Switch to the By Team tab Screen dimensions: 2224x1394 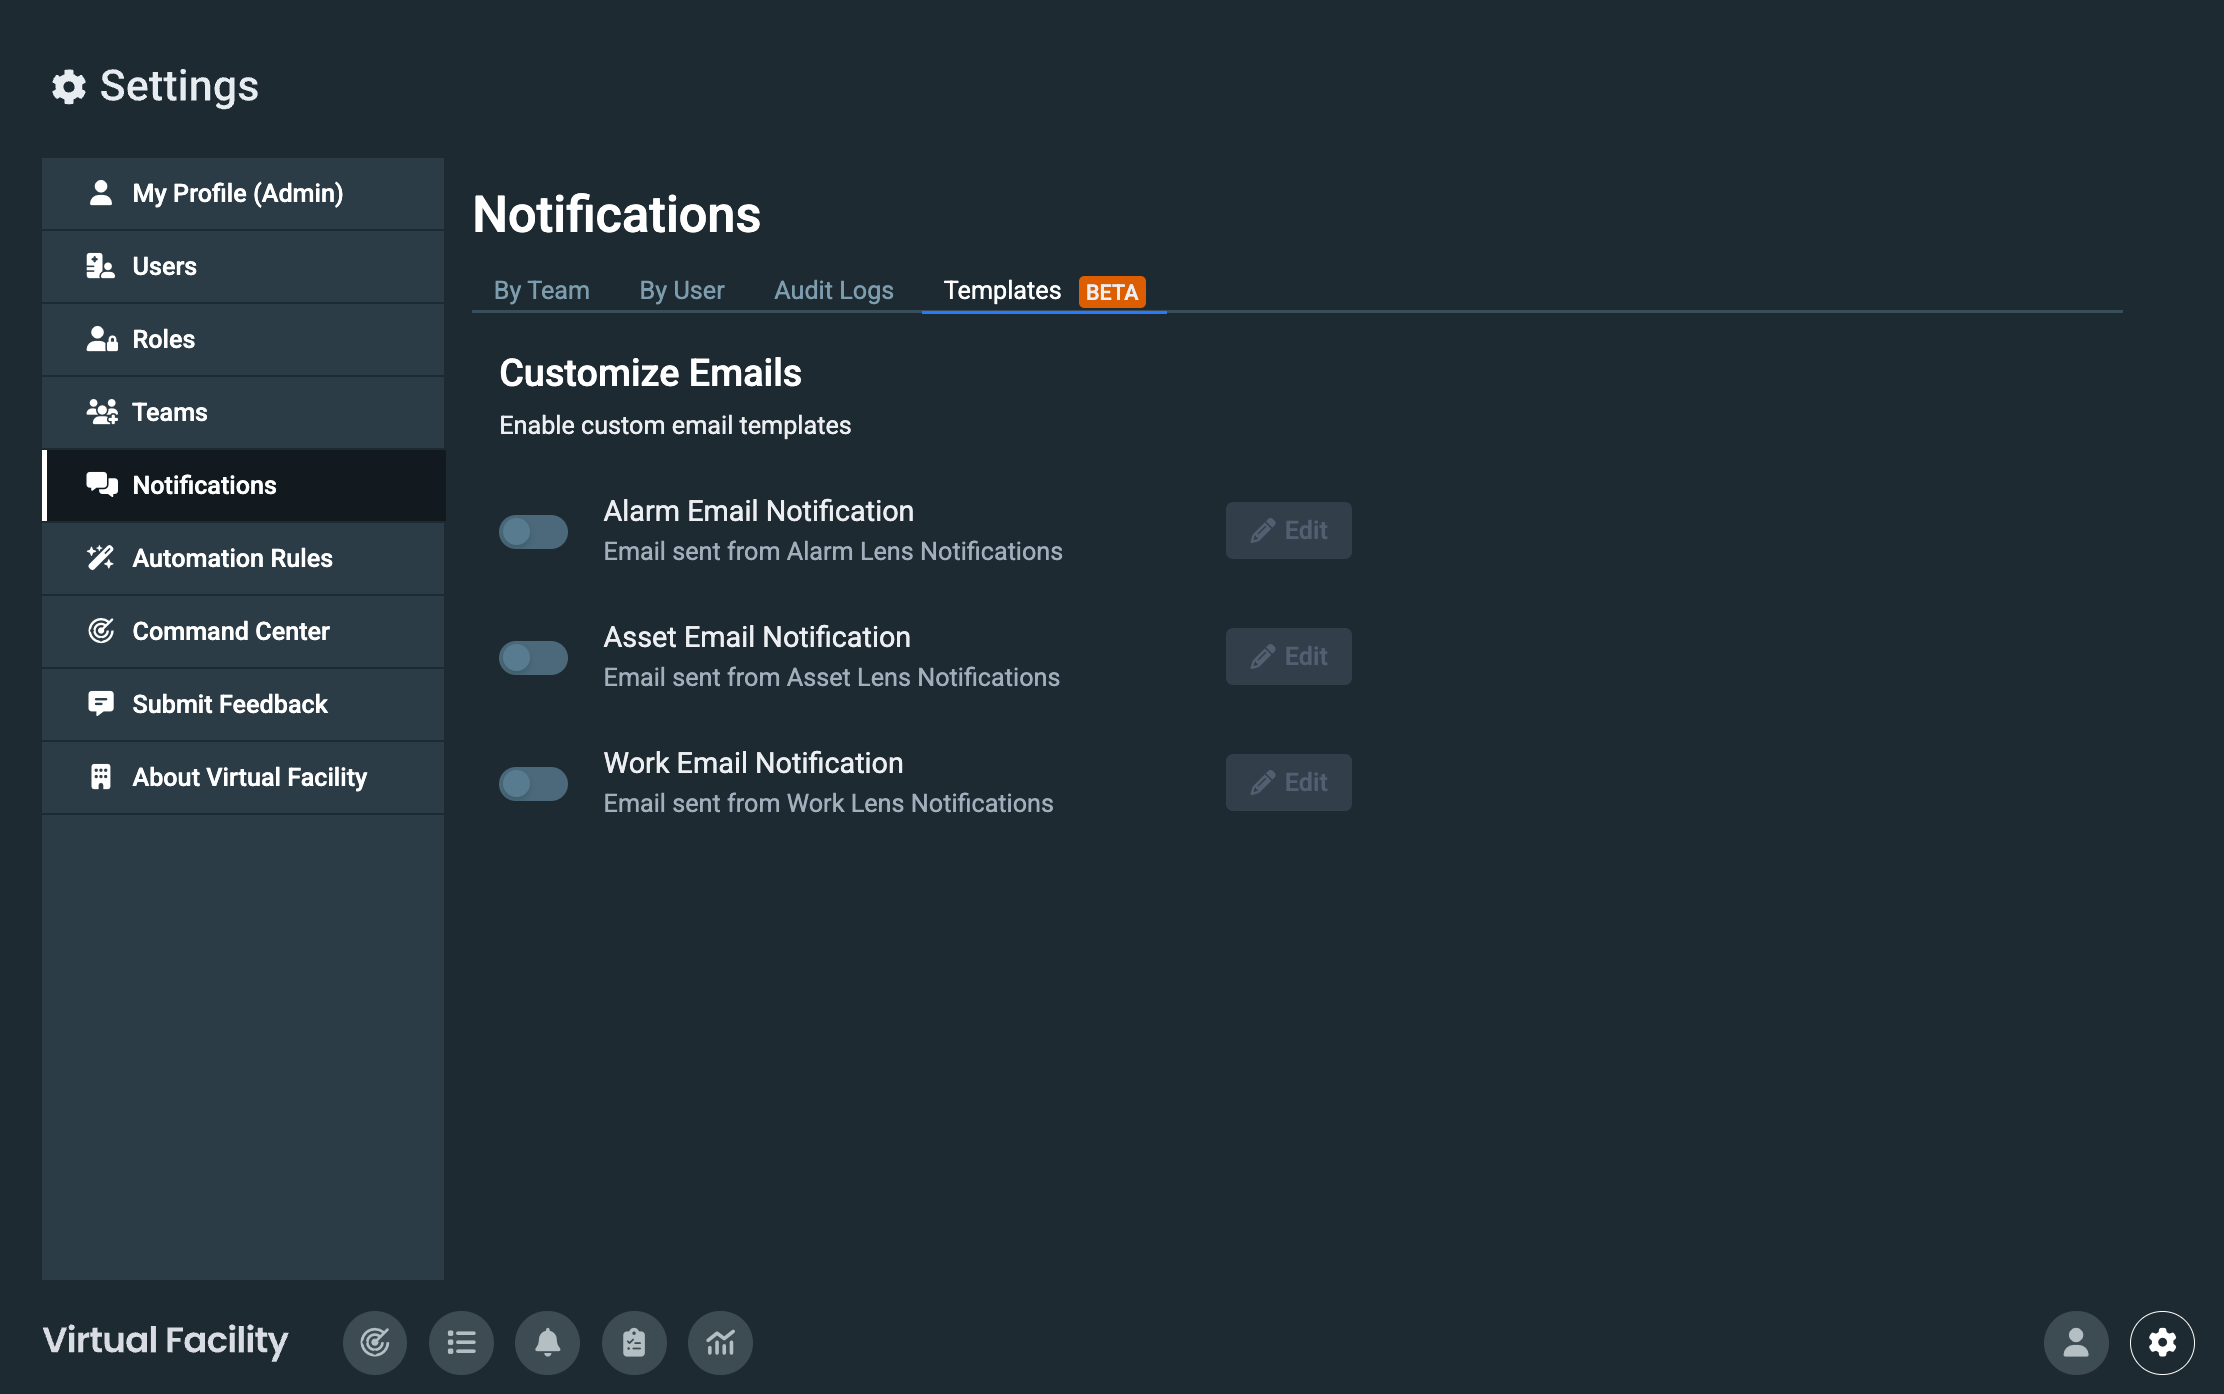click(x=541, y=290)
